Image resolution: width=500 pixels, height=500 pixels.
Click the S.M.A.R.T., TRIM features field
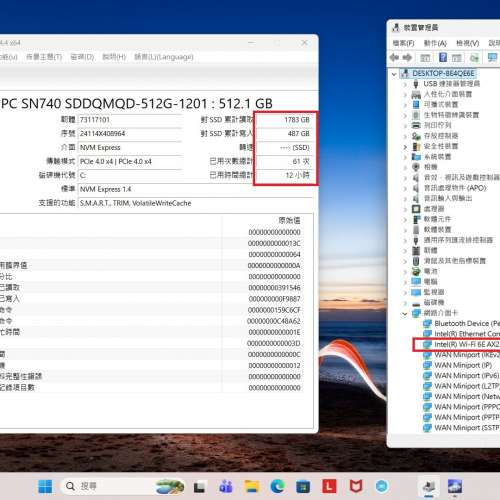click(195, 203)
